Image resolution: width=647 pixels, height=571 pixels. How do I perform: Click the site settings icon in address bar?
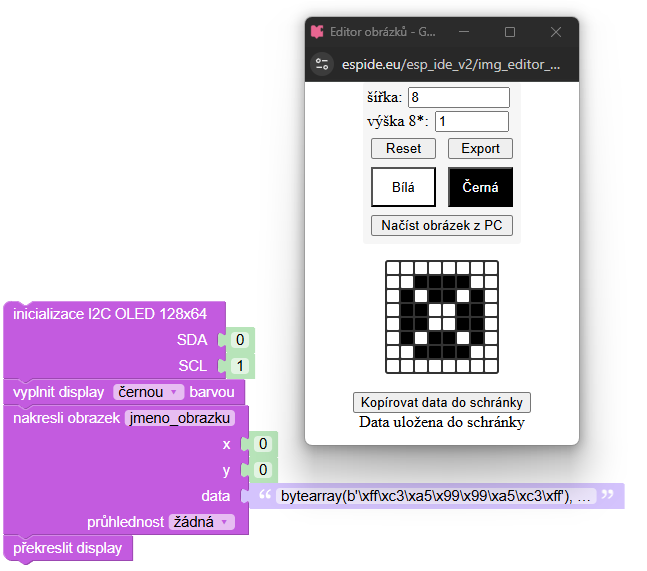click(x=322, y=64)
